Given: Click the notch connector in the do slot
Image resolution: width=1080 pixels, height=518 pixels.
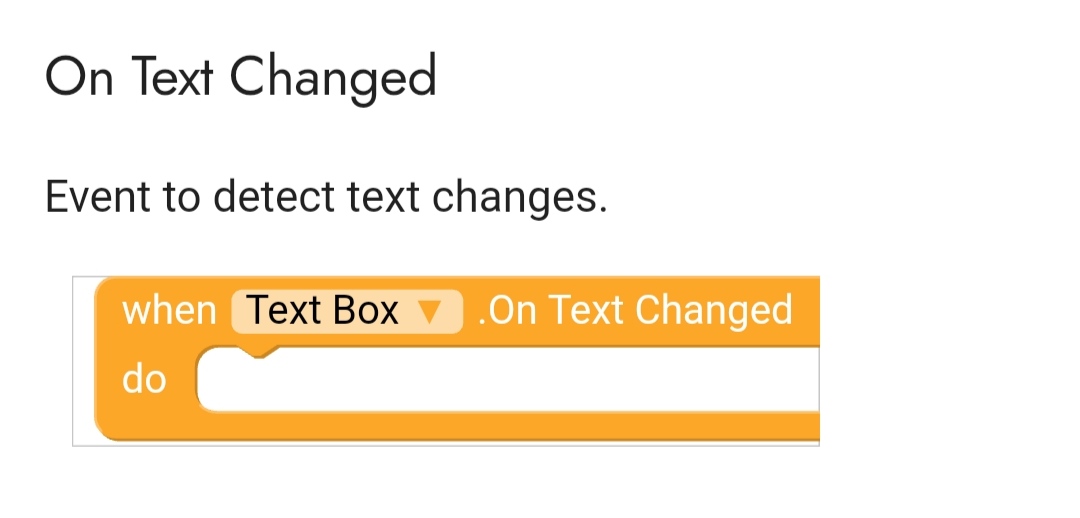Looking at the screenshot, I should coord(258,352).
